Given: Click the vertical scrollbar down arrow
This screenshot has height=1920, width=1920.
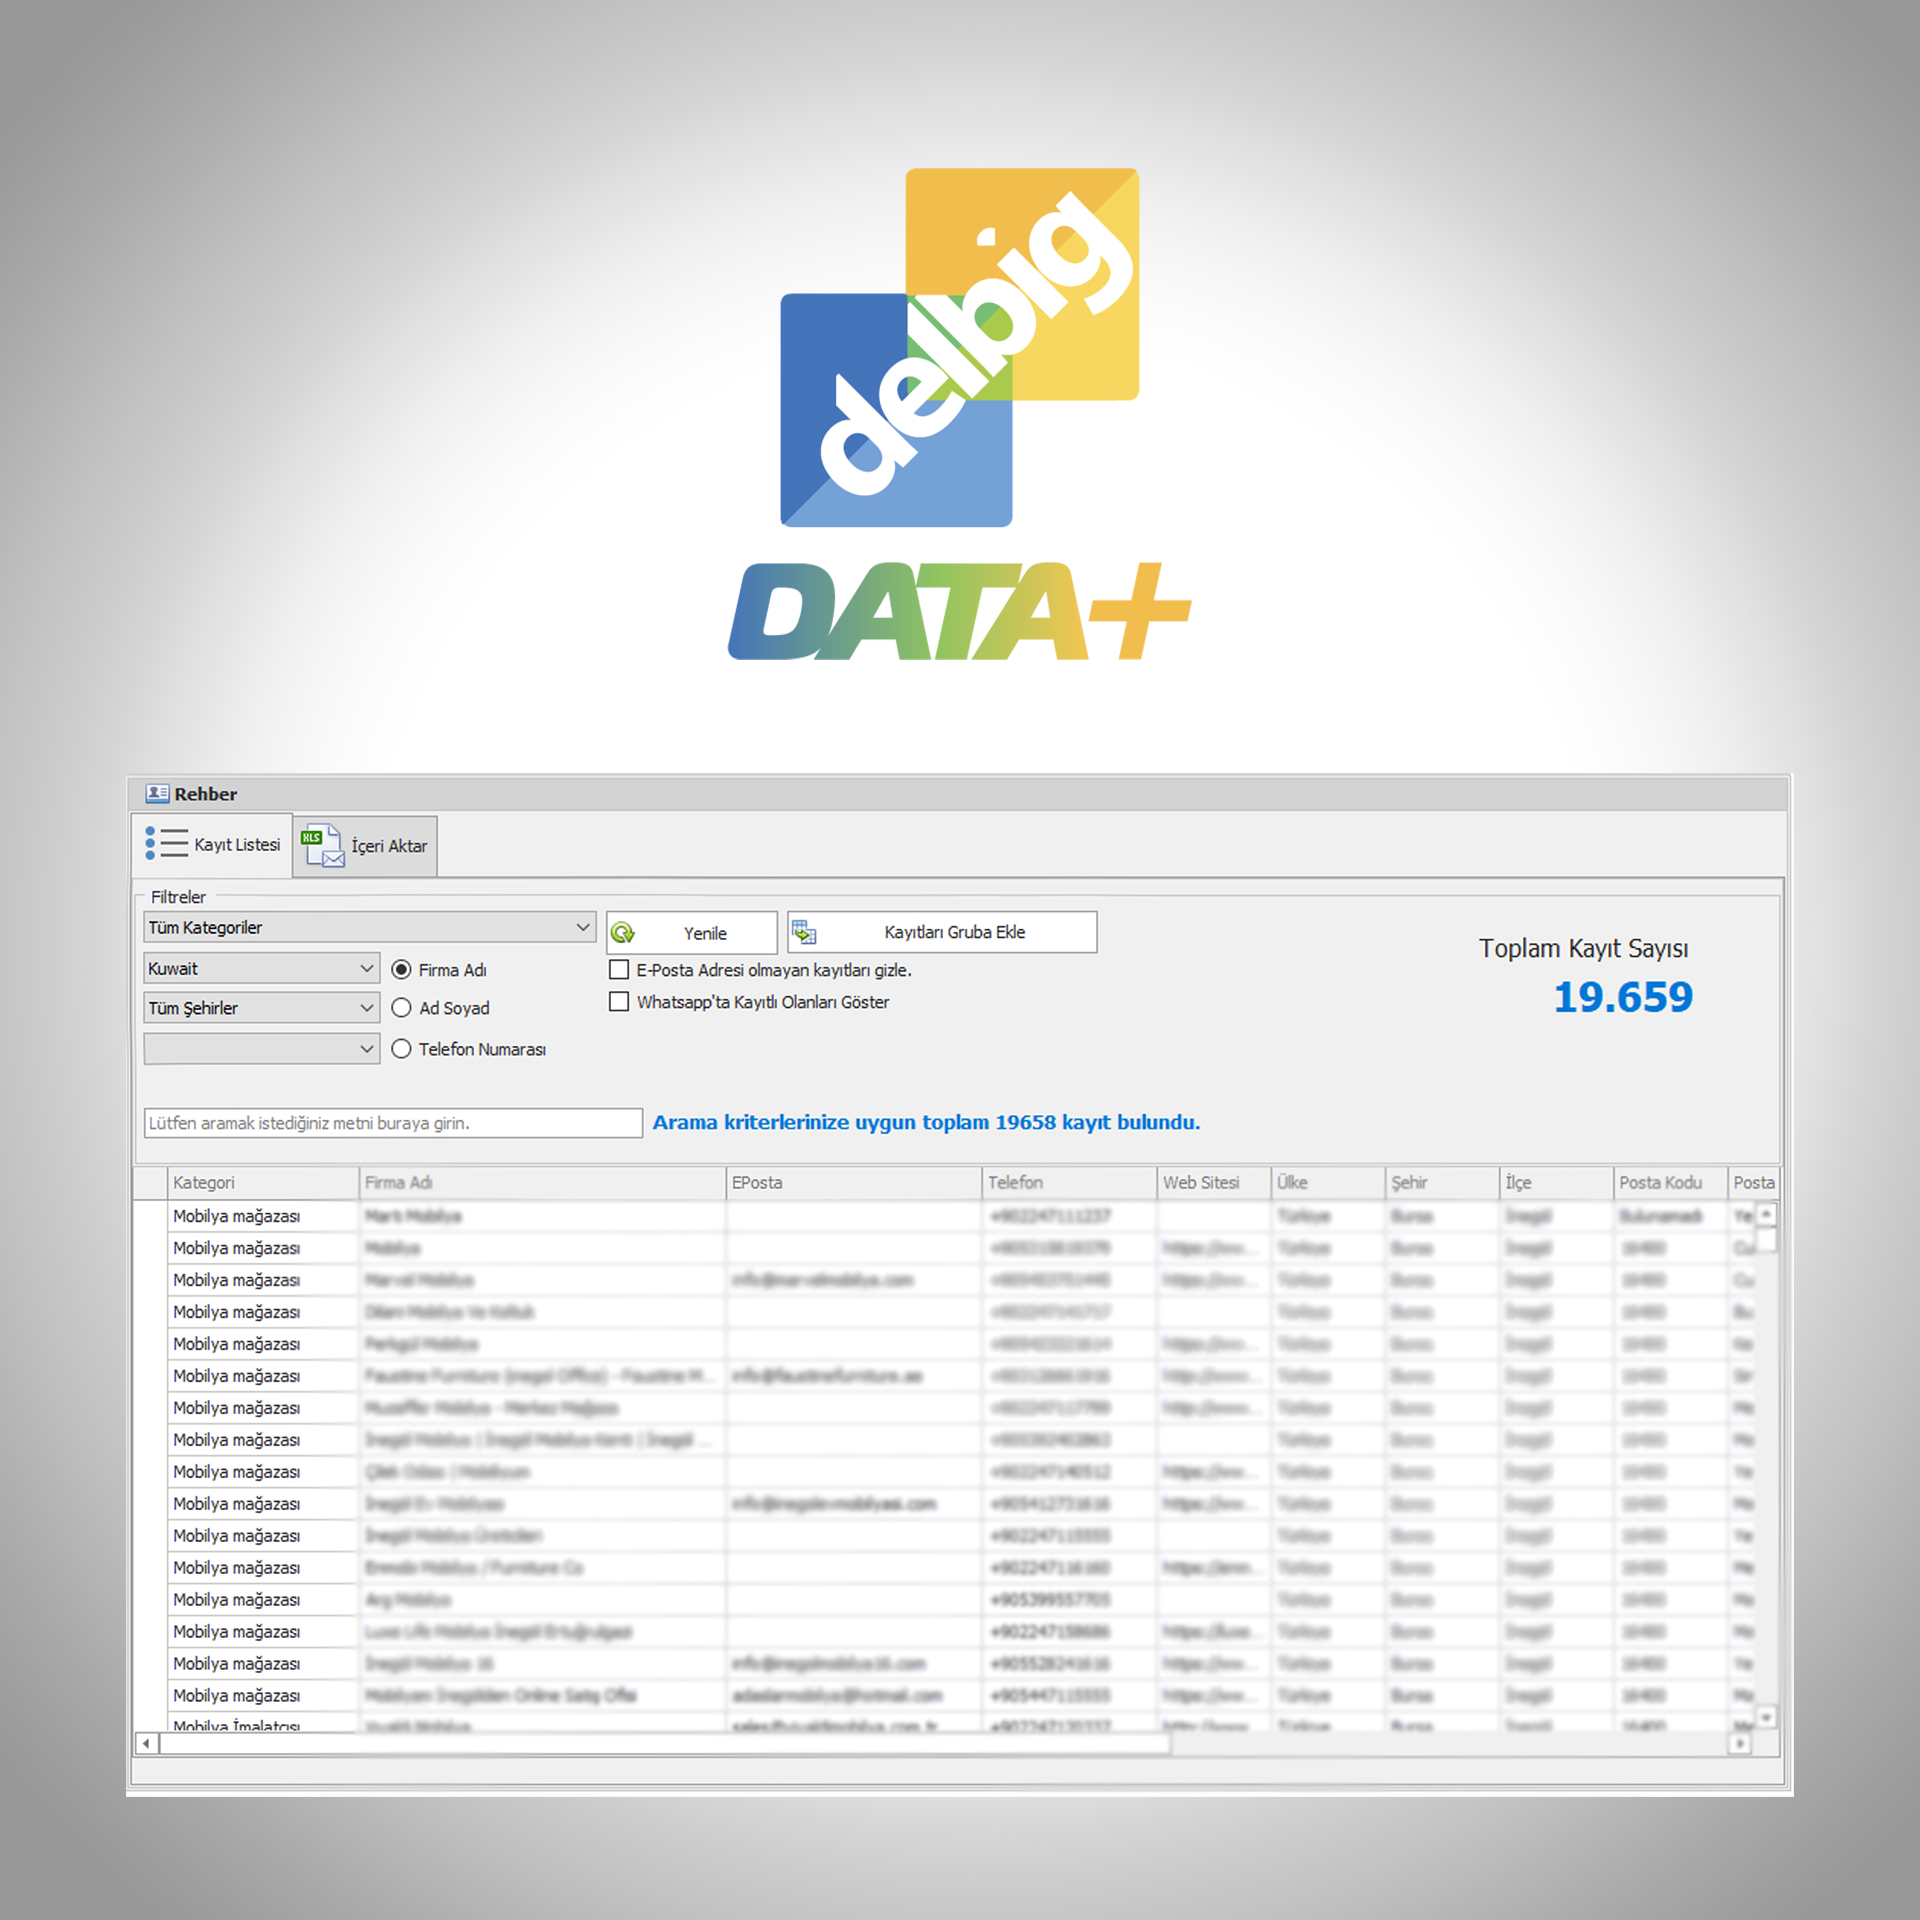Looking at the screenshot, I should click(1767, 1717).
